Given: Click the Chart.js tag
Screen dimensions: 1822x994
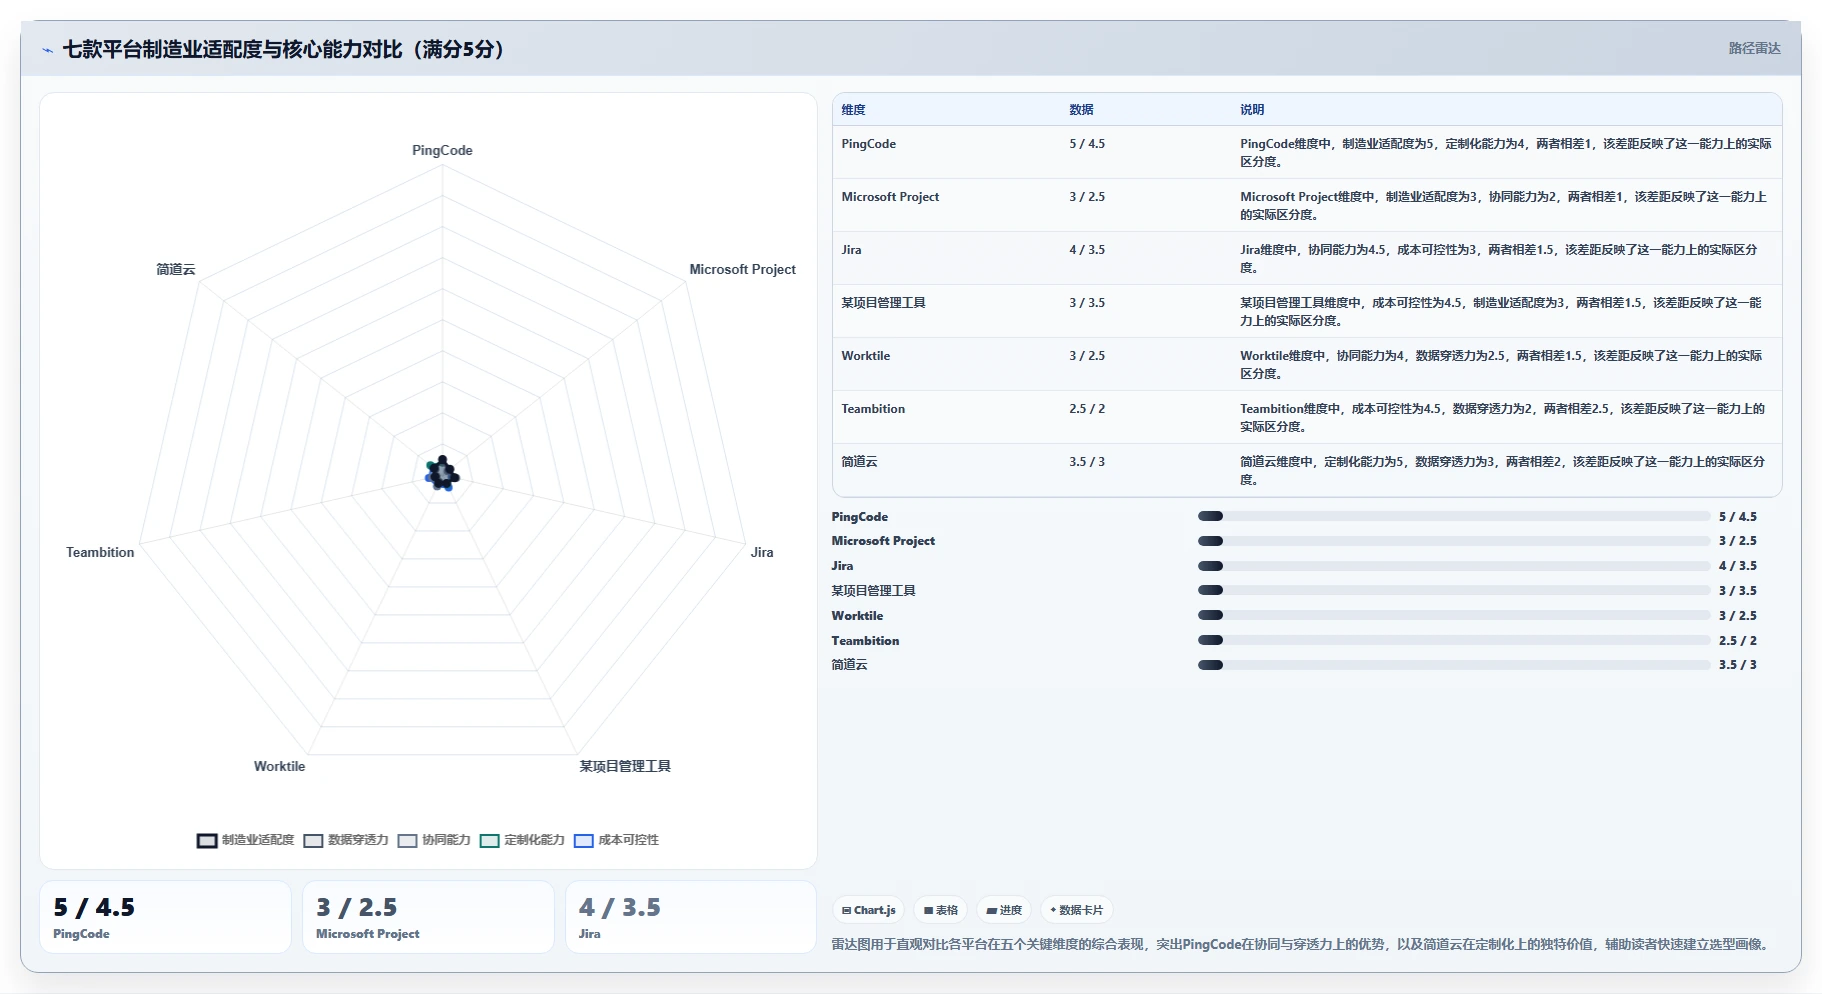Looking at the screenshot, I should click(868, 910).
